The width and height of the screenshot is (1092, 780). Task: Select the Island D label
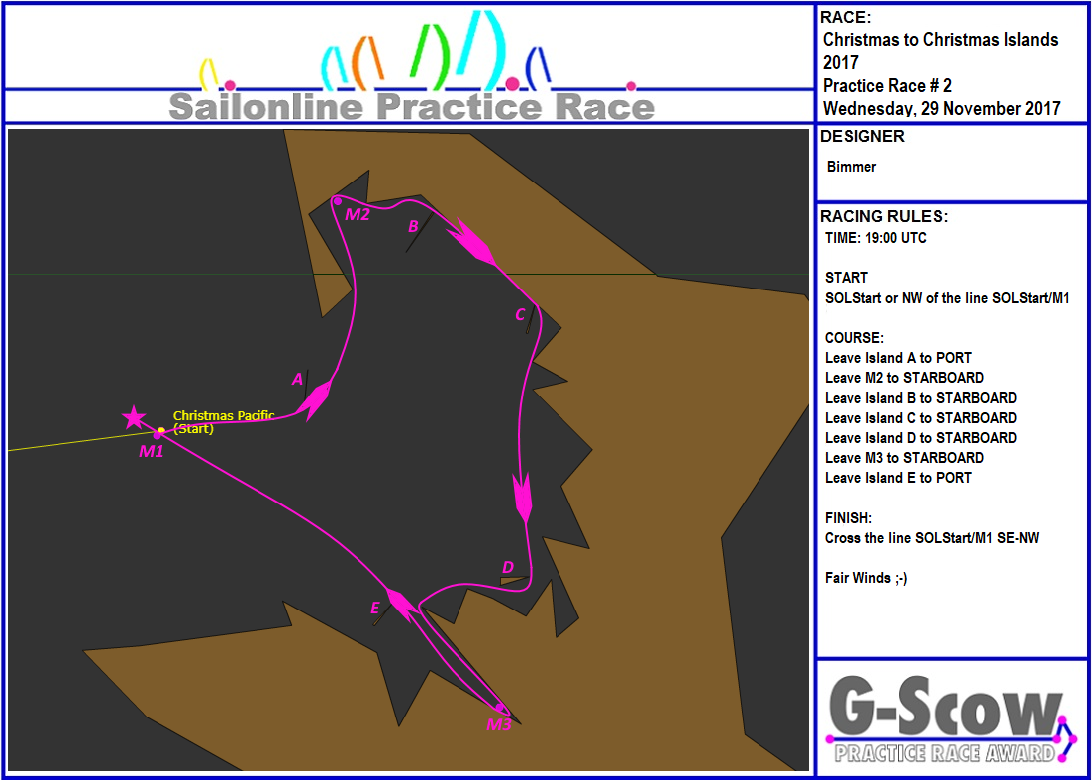coord(508,568)
